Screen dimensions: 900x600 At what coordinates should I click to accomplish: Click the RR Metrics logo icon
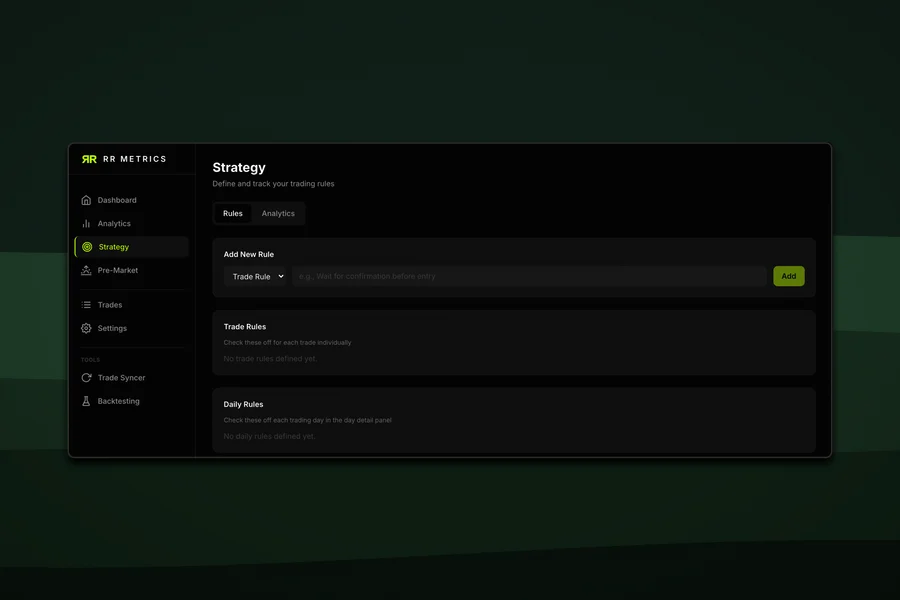tap(89, 159)
